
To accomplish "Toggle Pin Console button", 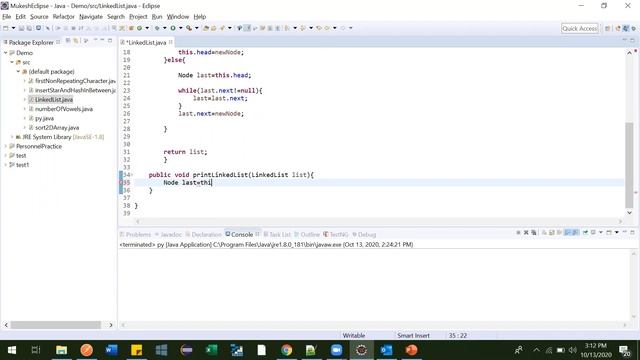I will 585,233.
